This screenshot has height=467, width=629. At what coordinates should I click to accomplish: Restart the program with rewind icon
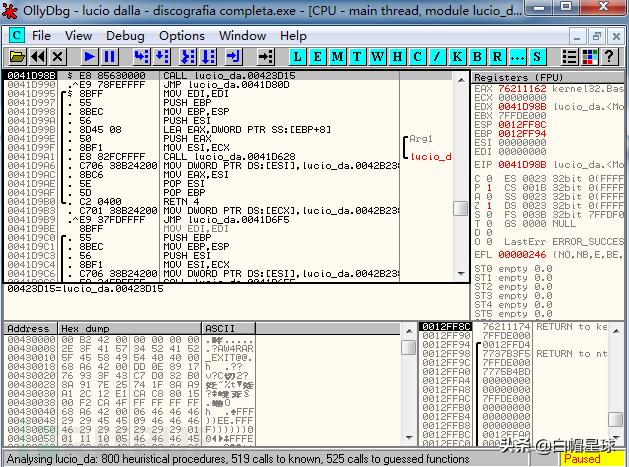click(37, 57)
